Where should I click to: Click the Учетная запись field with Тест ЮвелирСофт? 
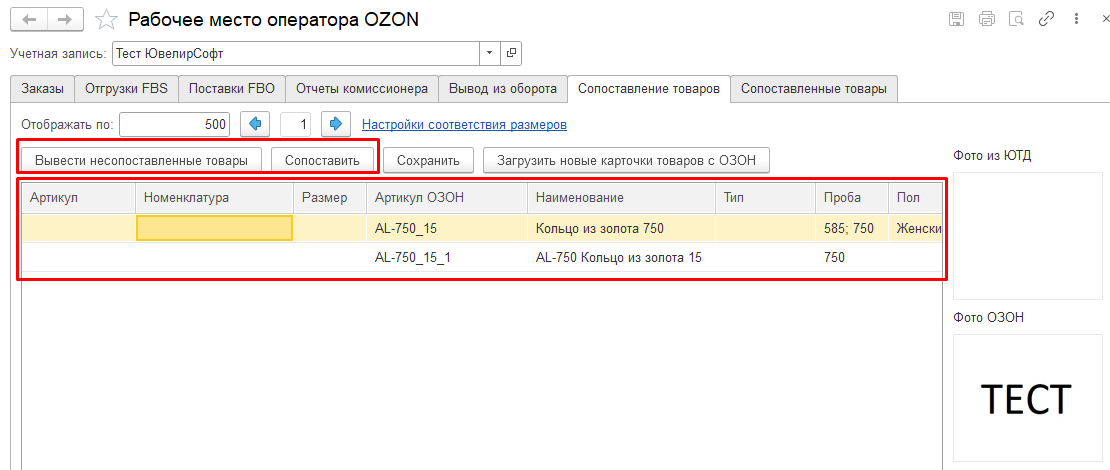(x=296, y=53)
